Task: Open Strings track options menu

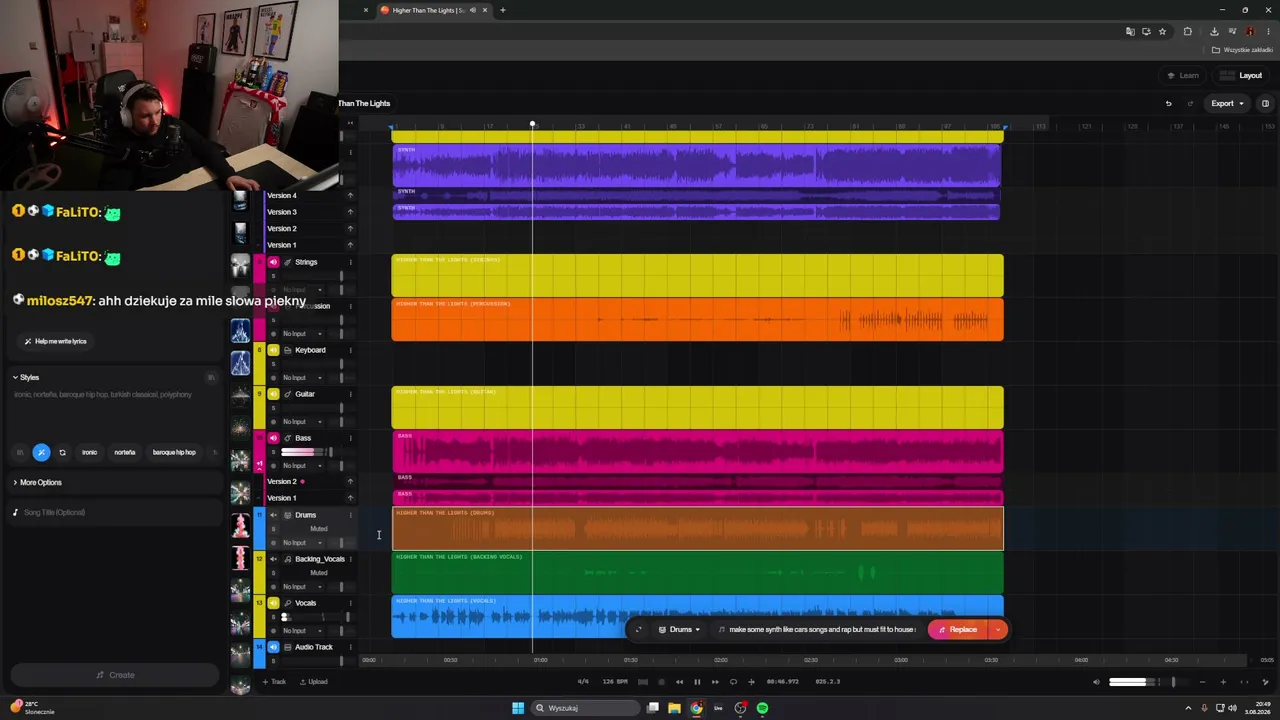Action: [x=350, y=262]
